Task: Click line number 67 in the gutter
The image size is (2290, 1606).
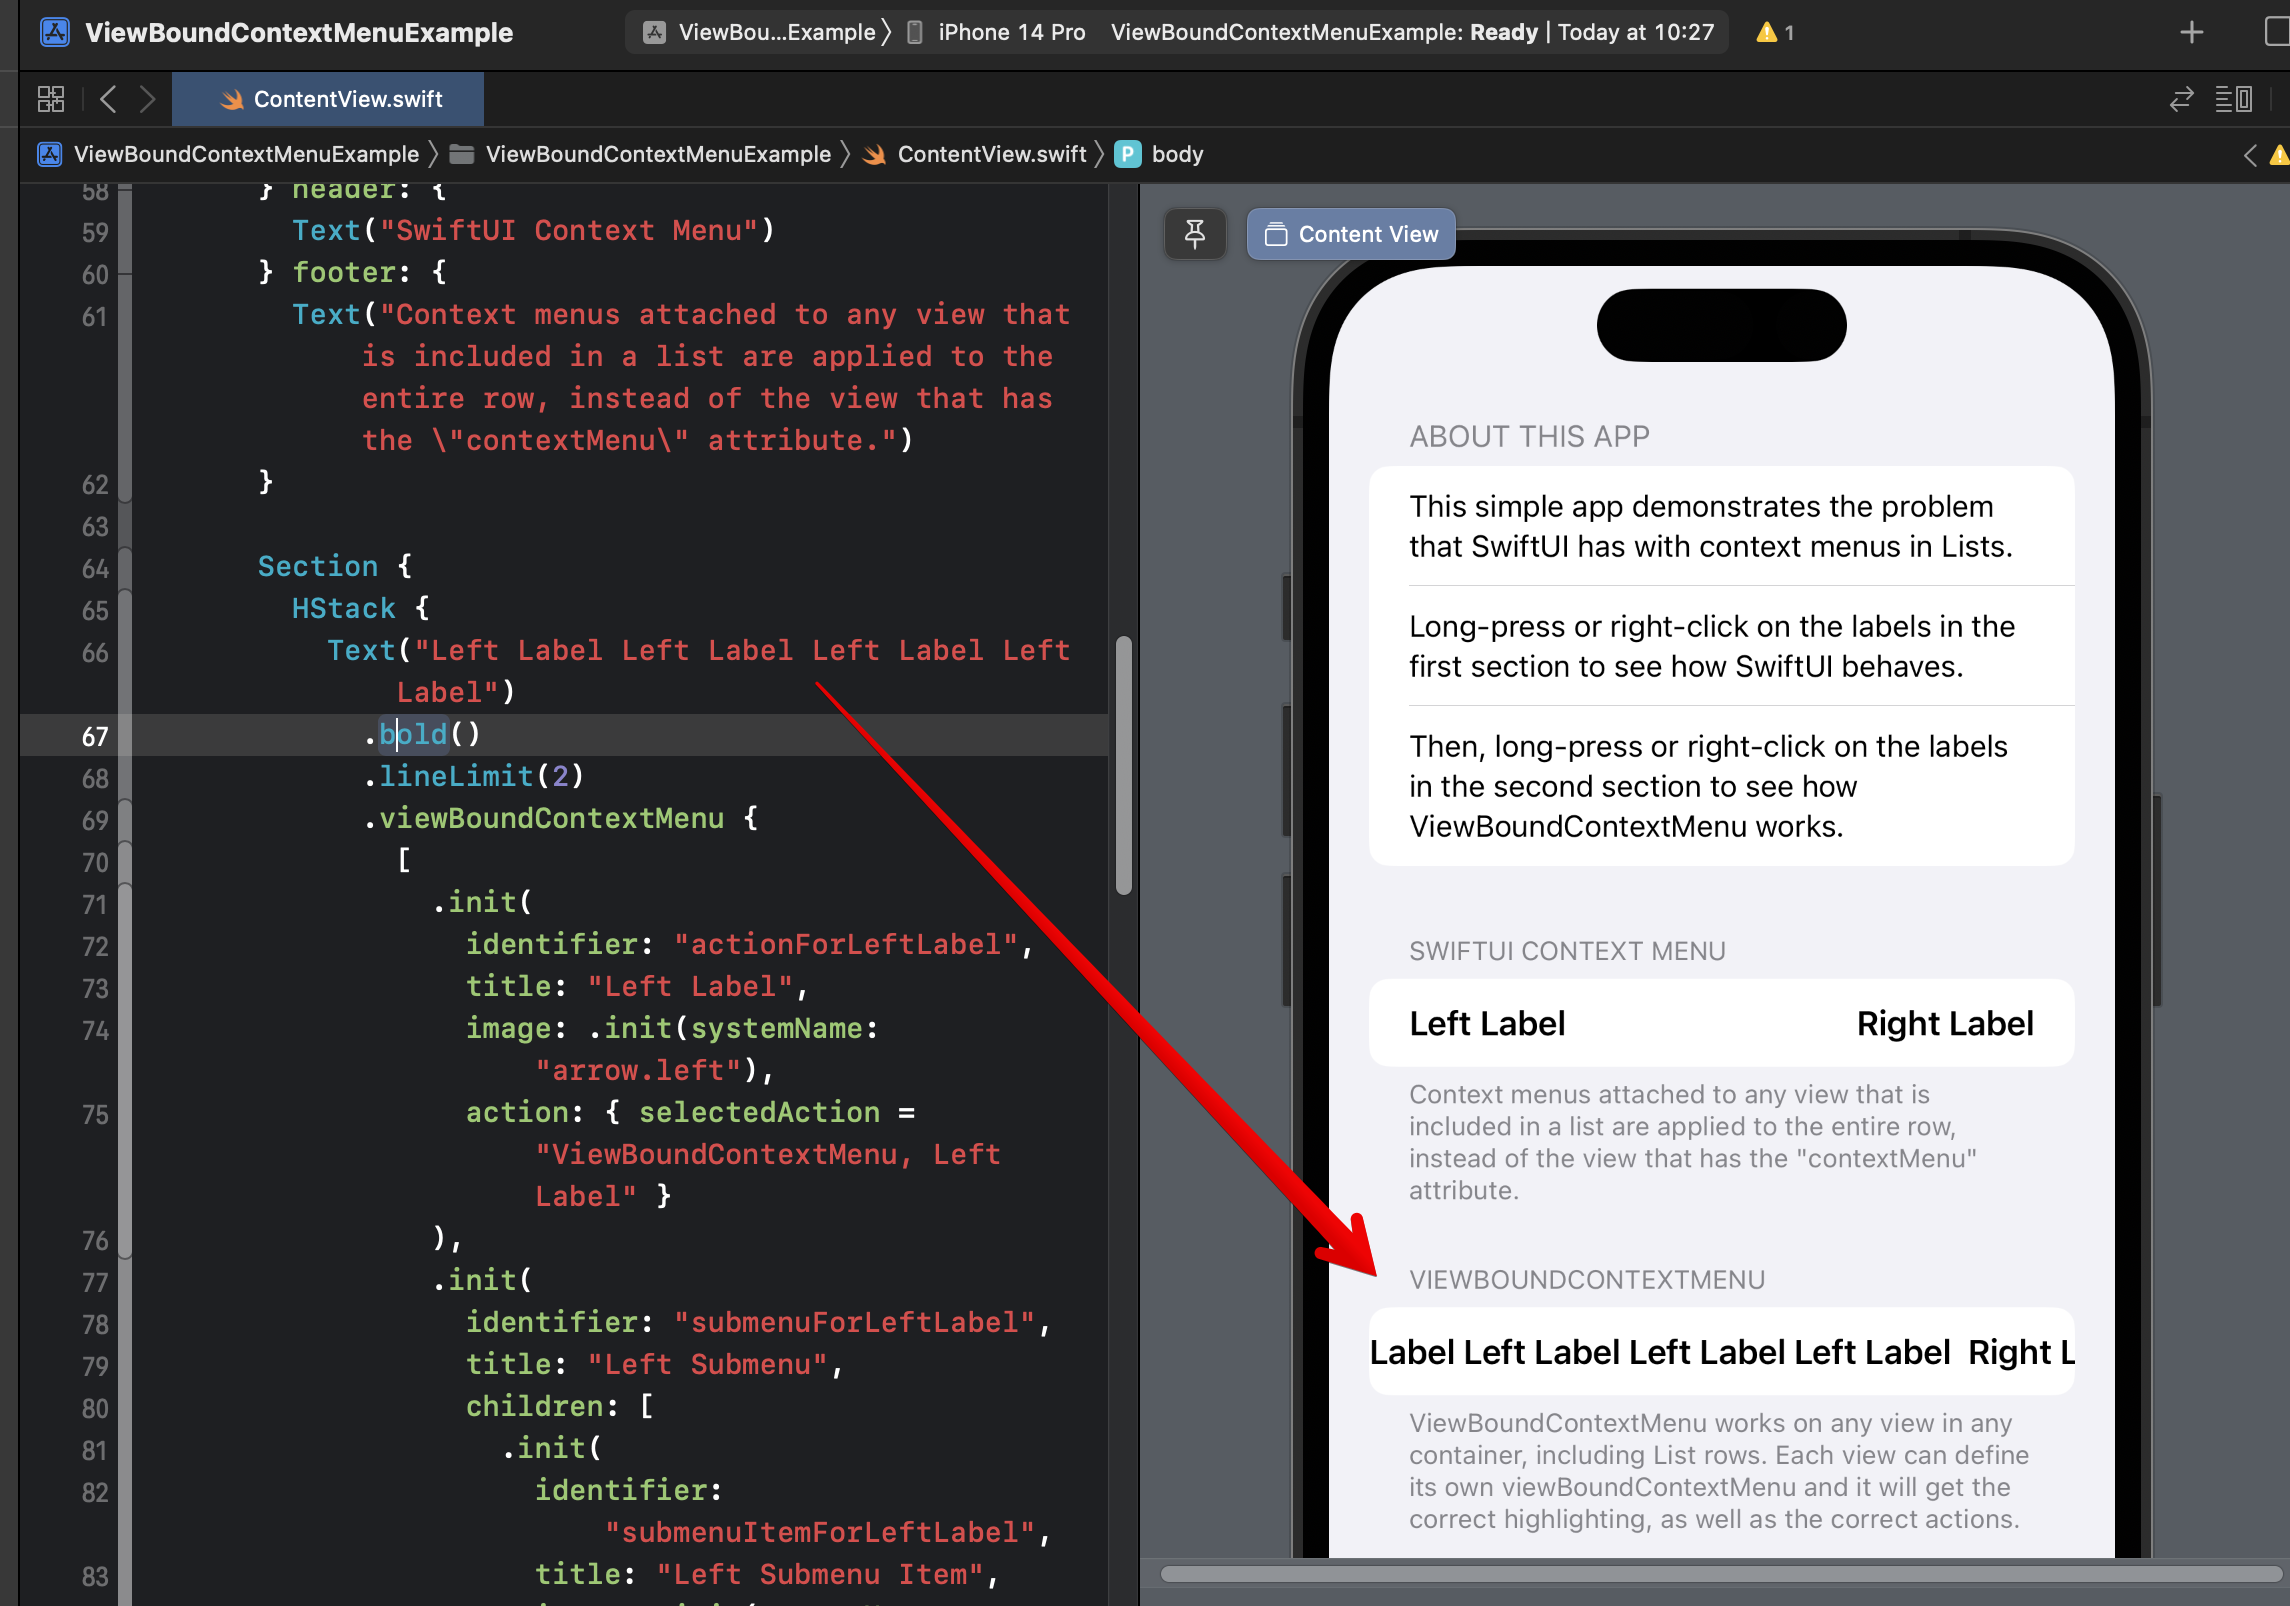Action: (x=95, y=737)
